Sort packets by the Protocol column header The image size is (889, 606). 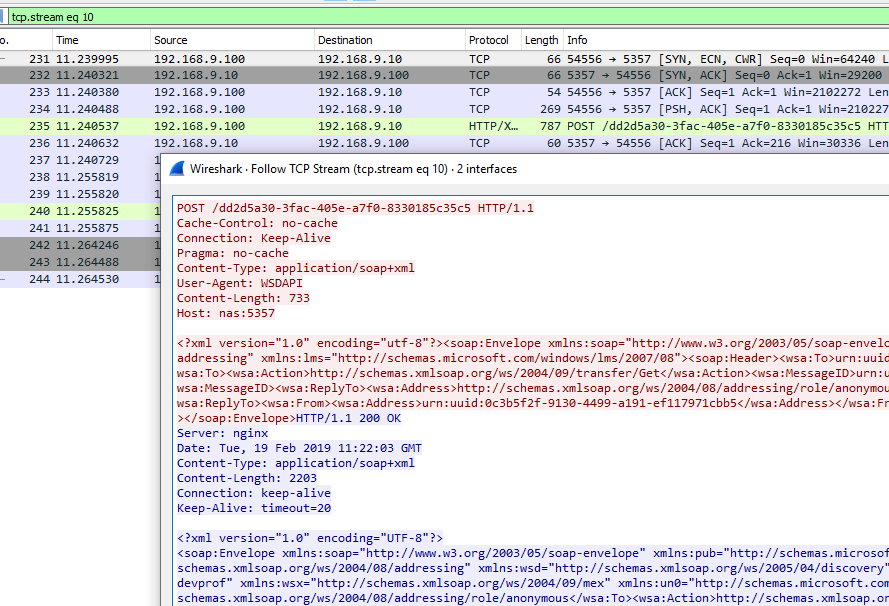point(493,40)
